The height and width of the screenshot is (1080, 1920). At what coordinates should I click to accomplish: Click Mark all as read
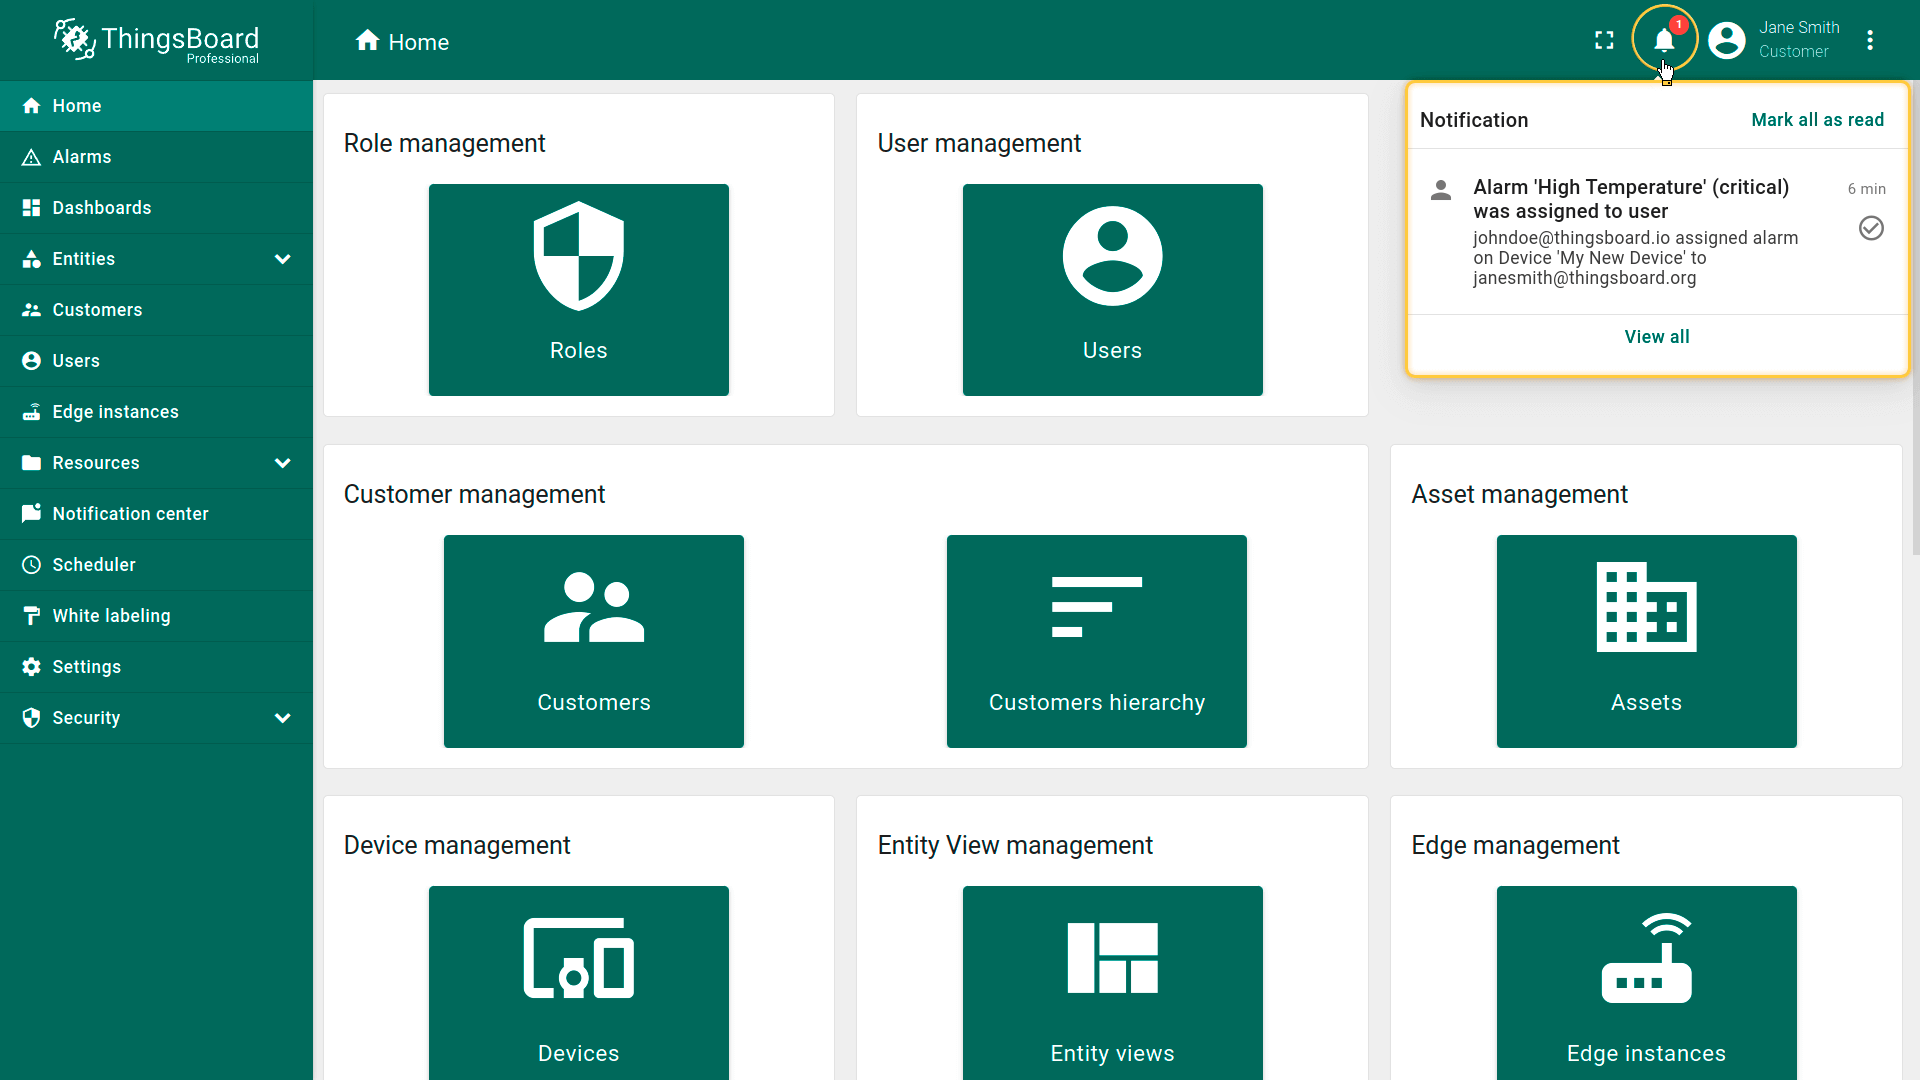[x=1817, y=120]
